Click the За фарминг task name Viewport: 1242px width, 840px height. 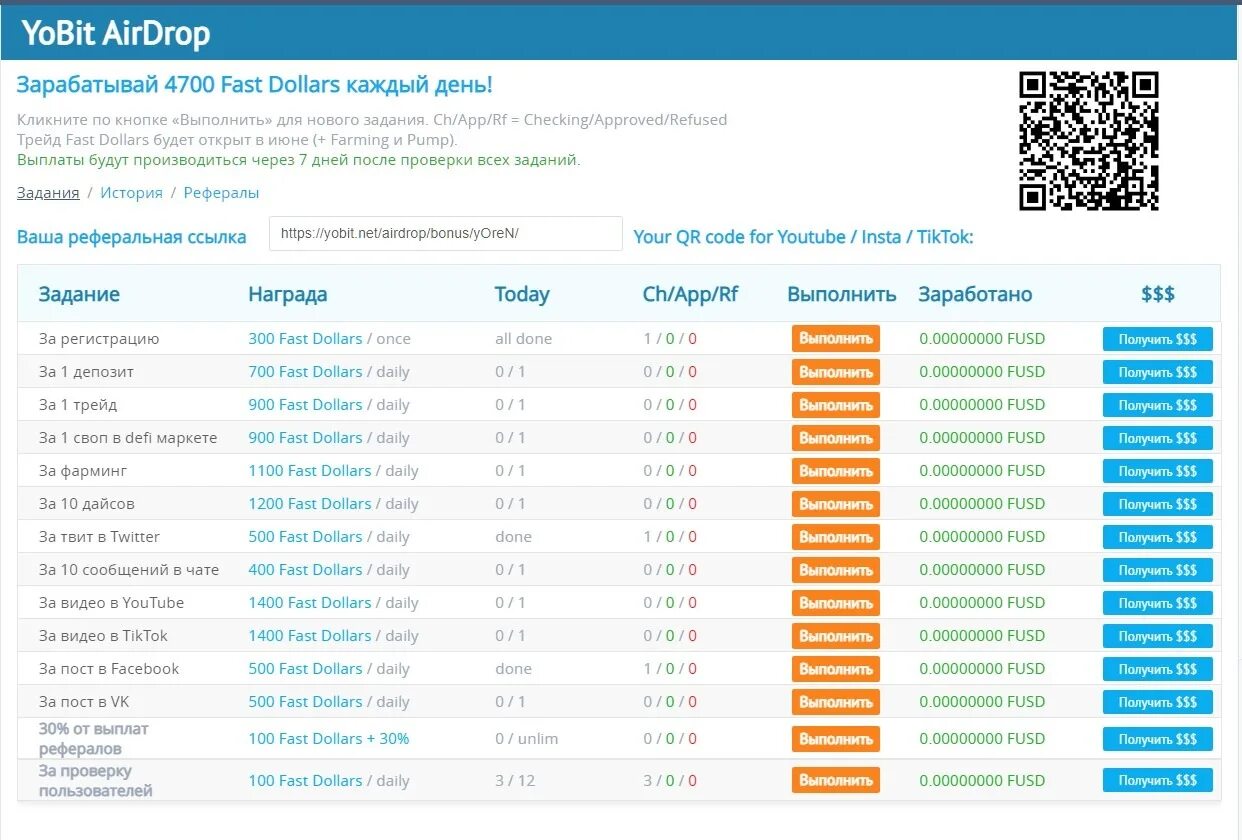coord(83,470)
